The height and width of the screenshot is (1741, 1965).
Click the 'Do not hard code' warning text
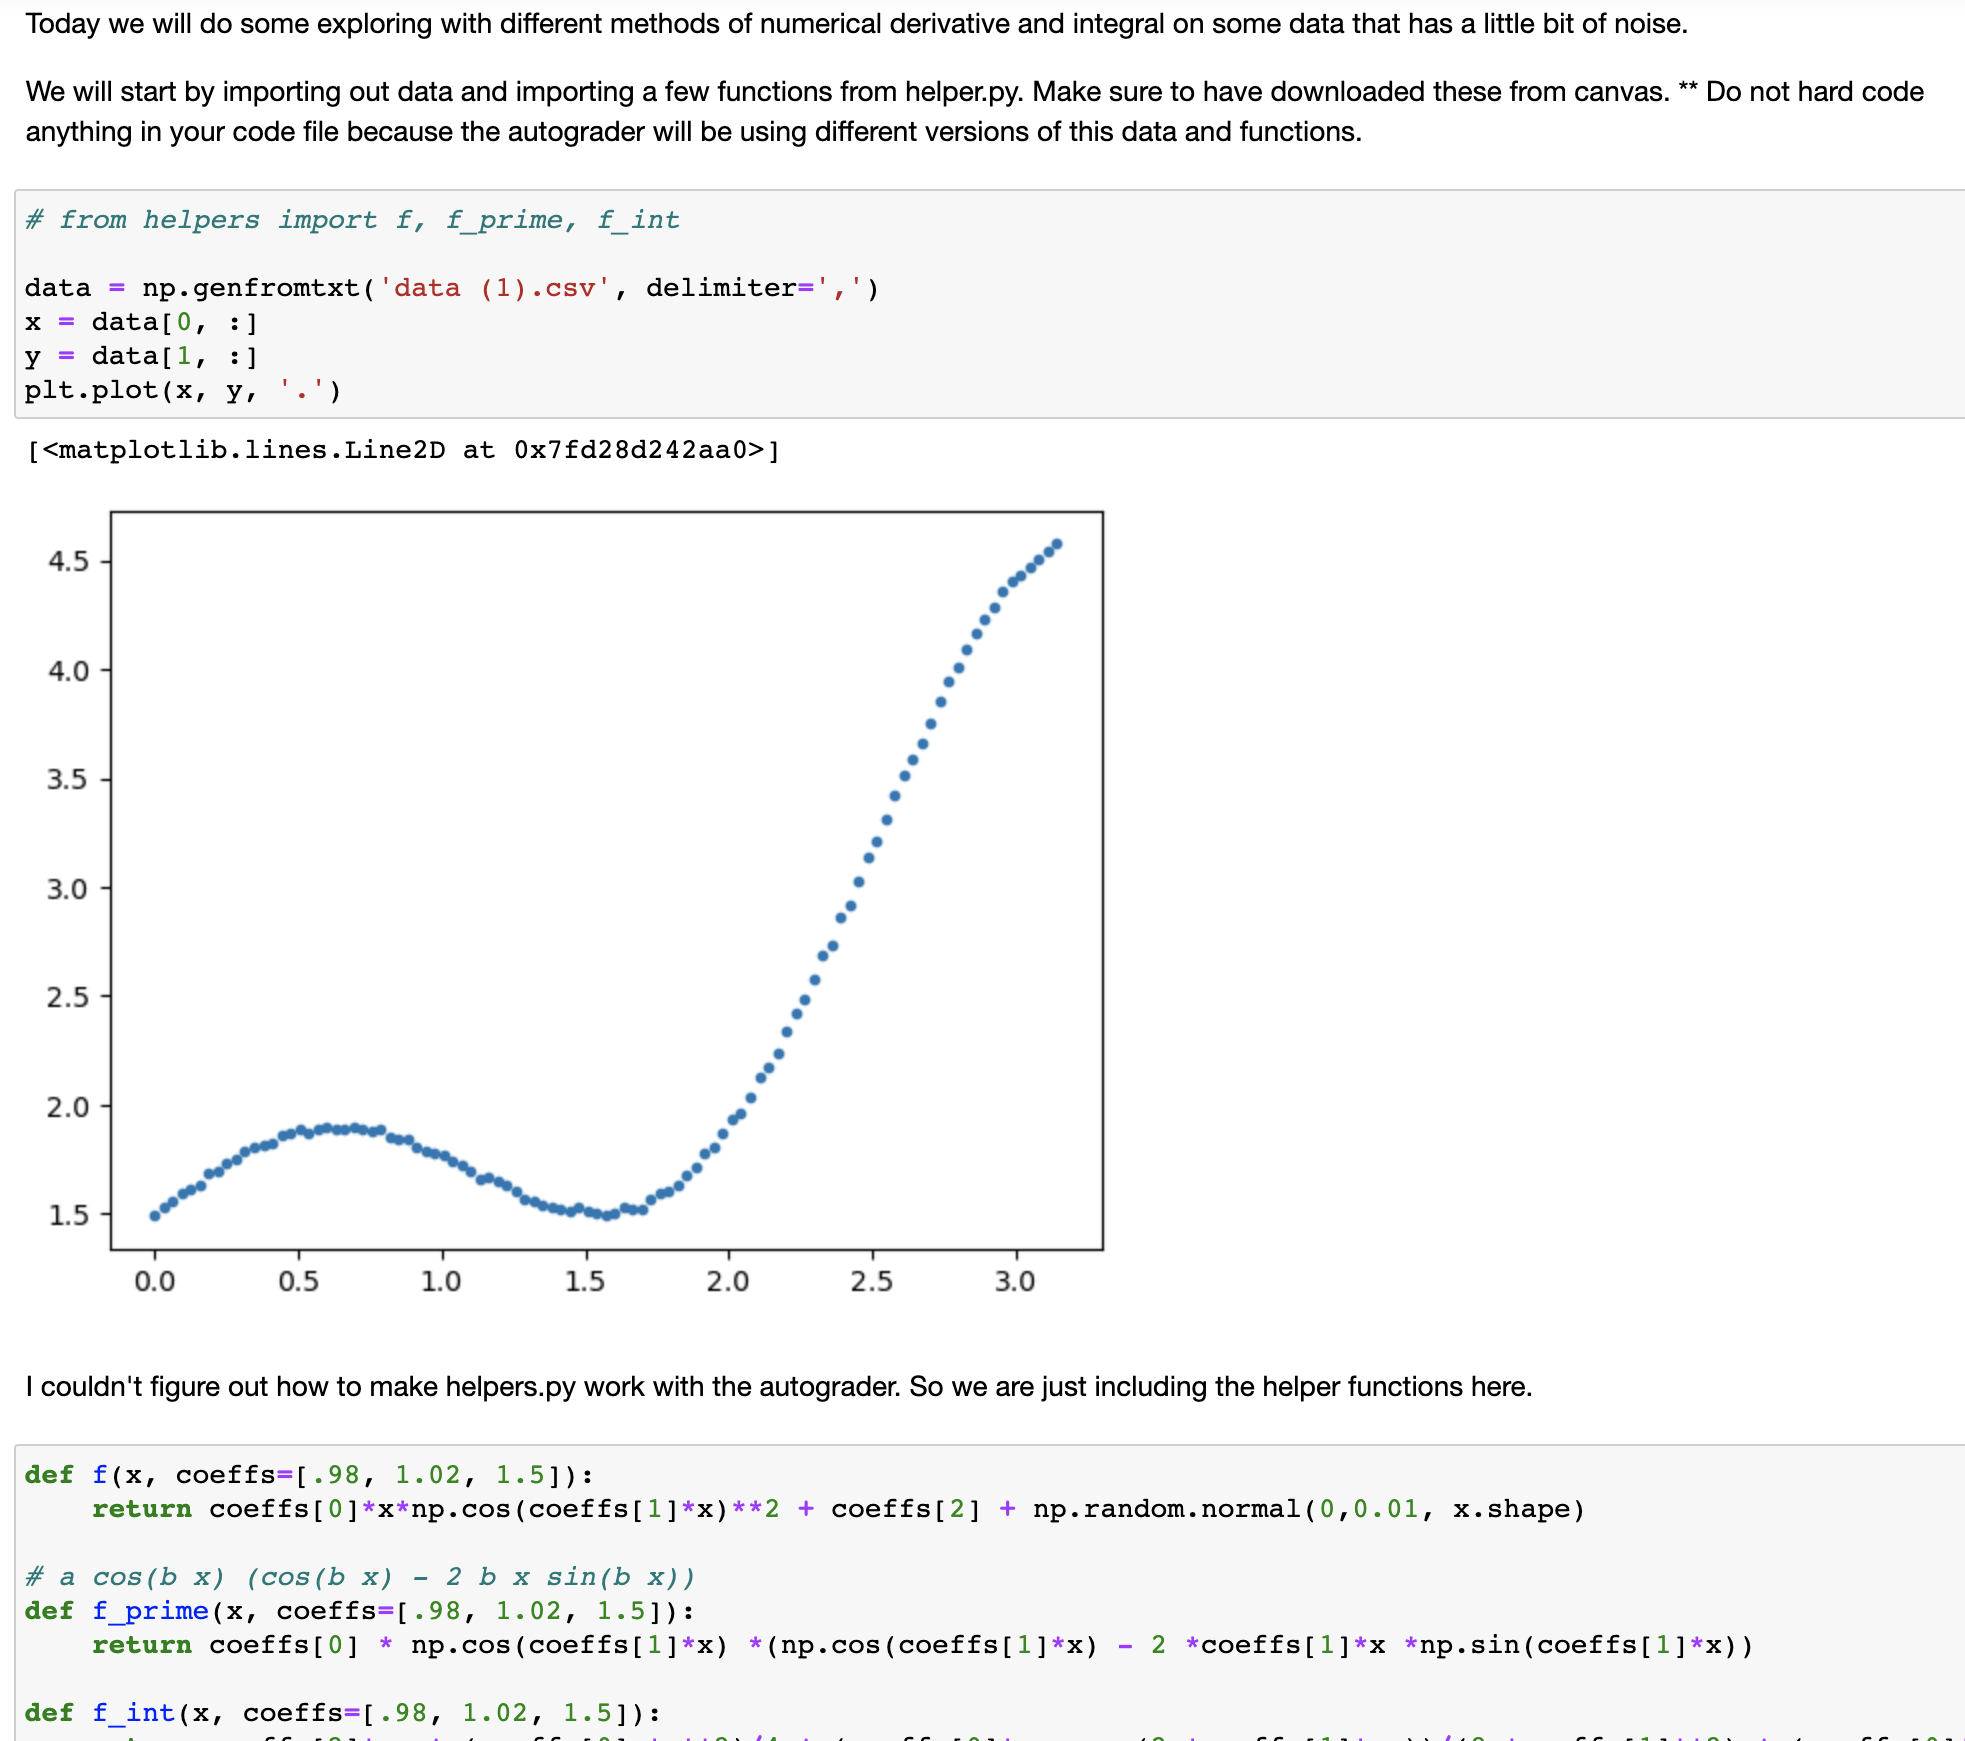[1814, 92]
